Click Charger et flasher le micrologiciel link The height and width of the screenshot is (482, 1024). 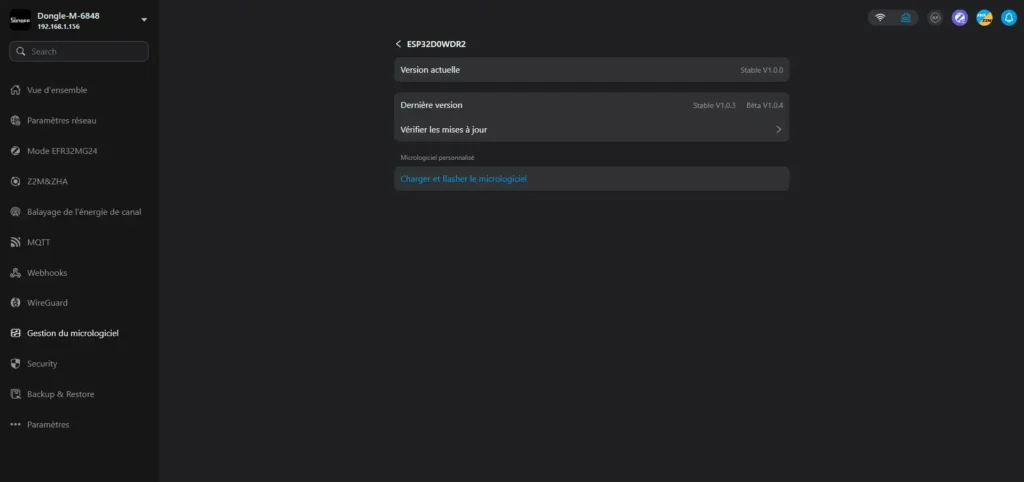[463, 179]
